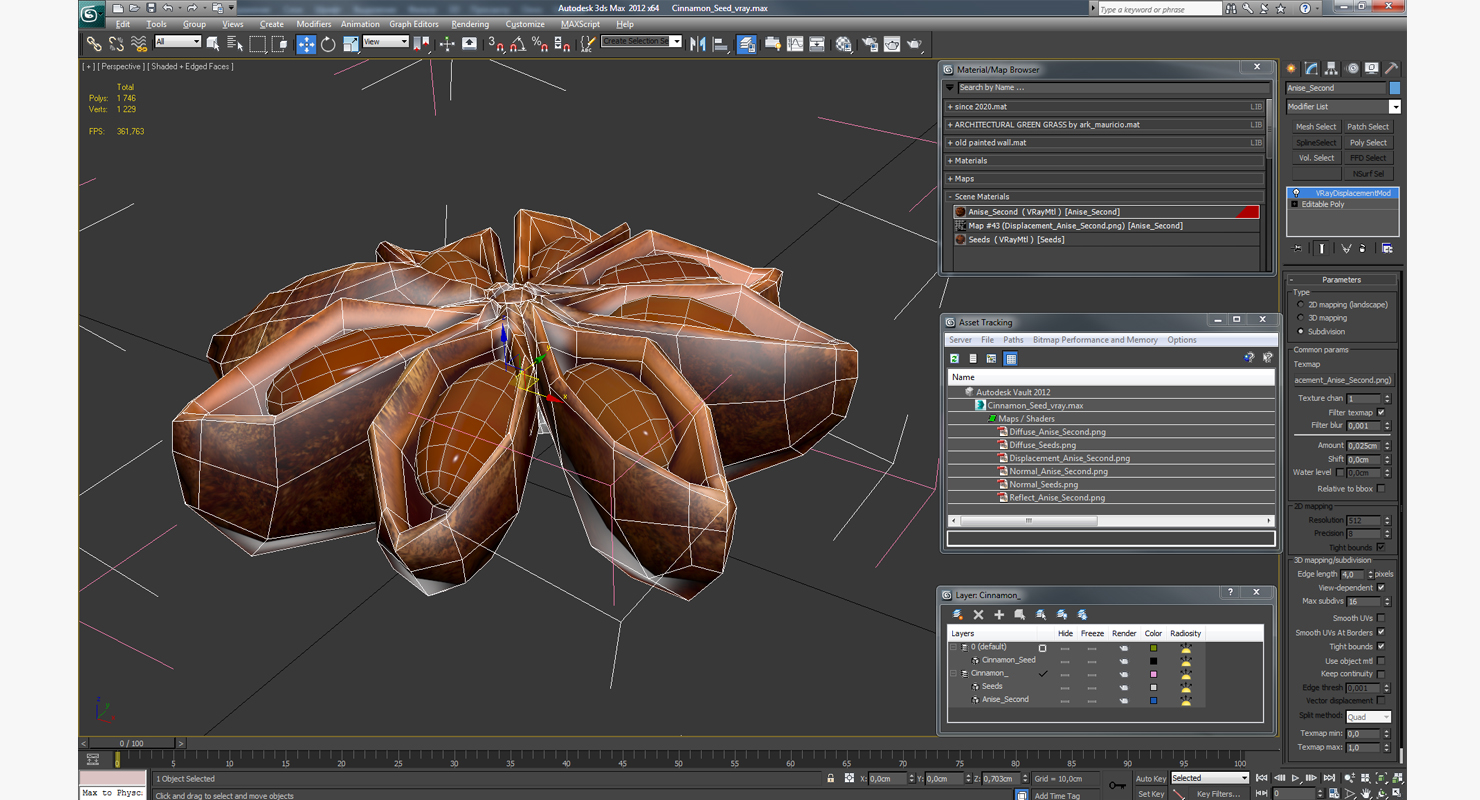Collapse the Parameters rollout

point(1341,280)
